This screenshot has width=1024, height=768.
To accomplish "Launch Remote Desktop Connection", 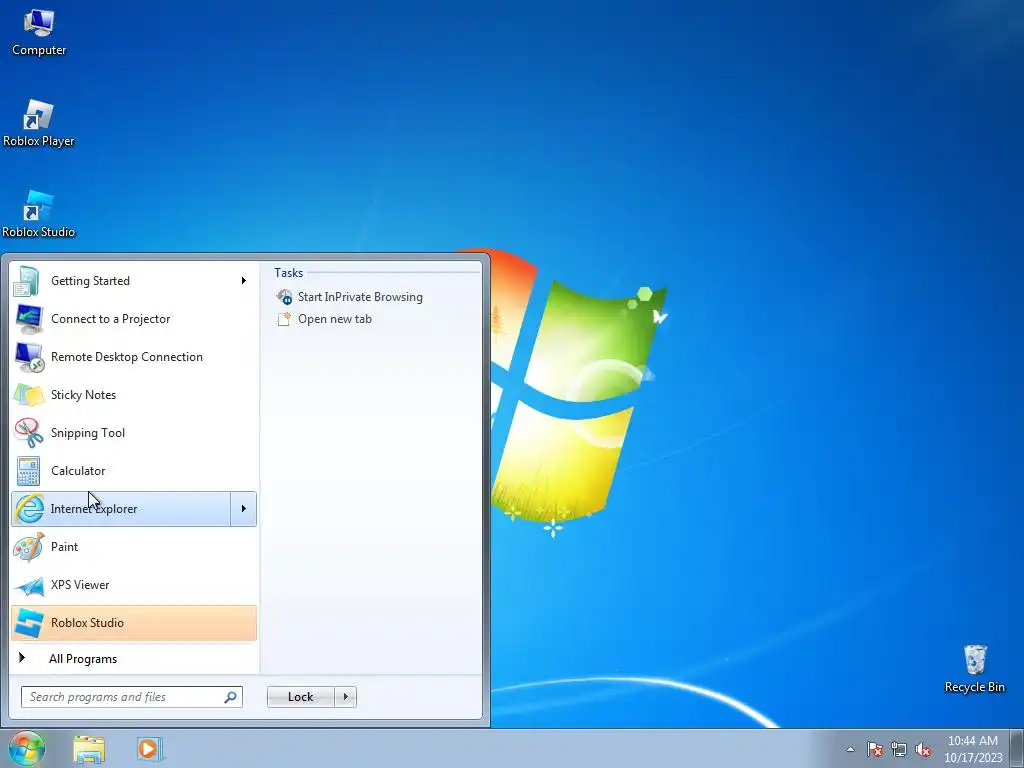I will 134,357.
